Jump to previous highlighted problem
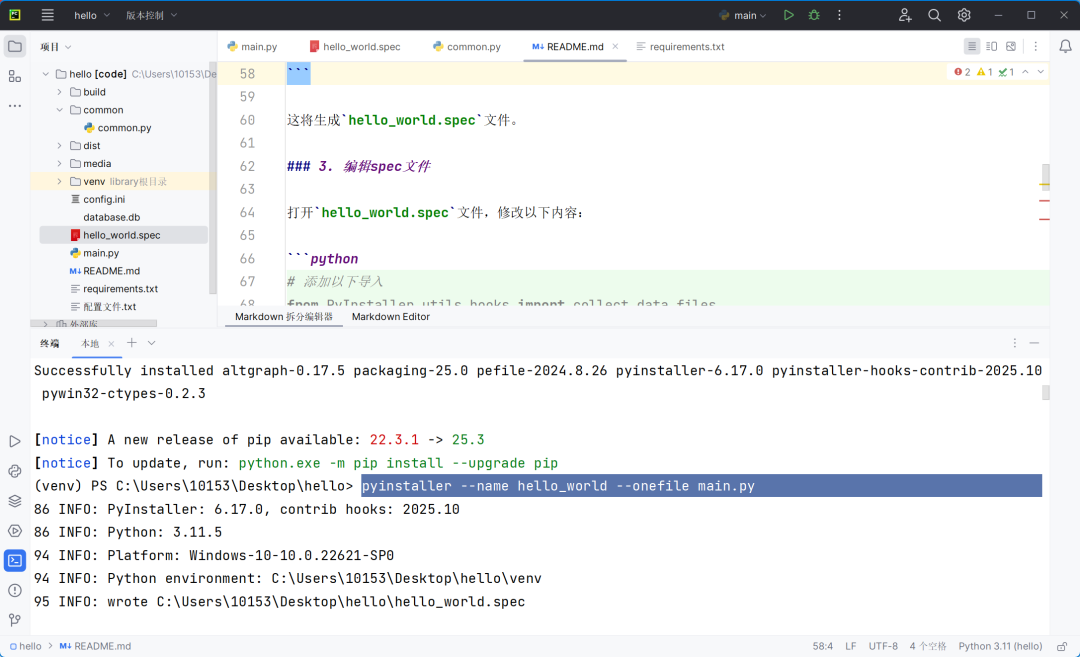Screen dimensions: 1080x657 click(1026, 72)
